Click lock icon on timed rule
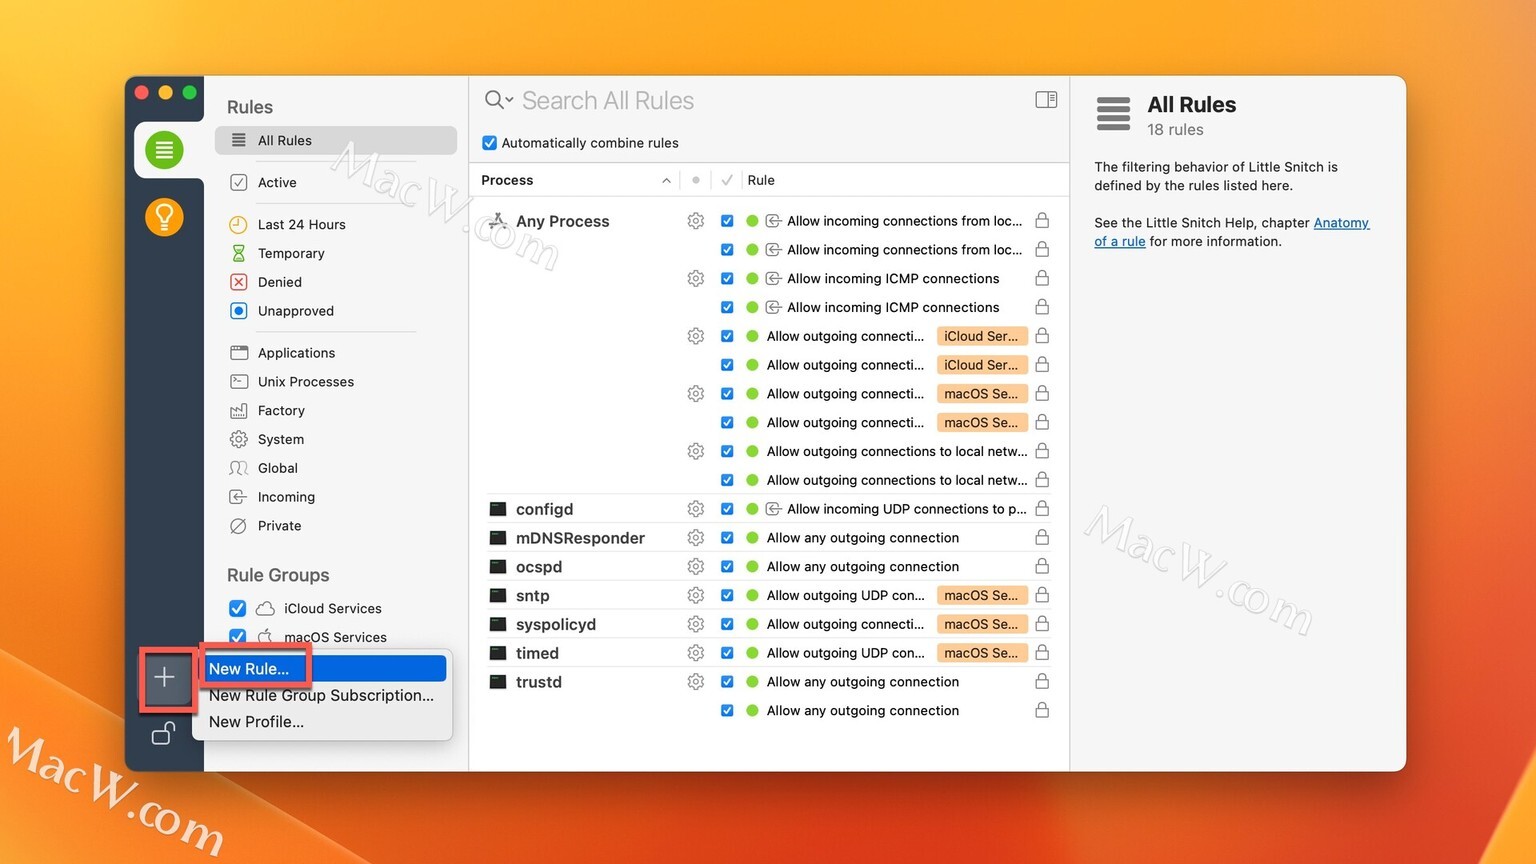The height and width of the screenshot is (864, 1536). 1042,652
